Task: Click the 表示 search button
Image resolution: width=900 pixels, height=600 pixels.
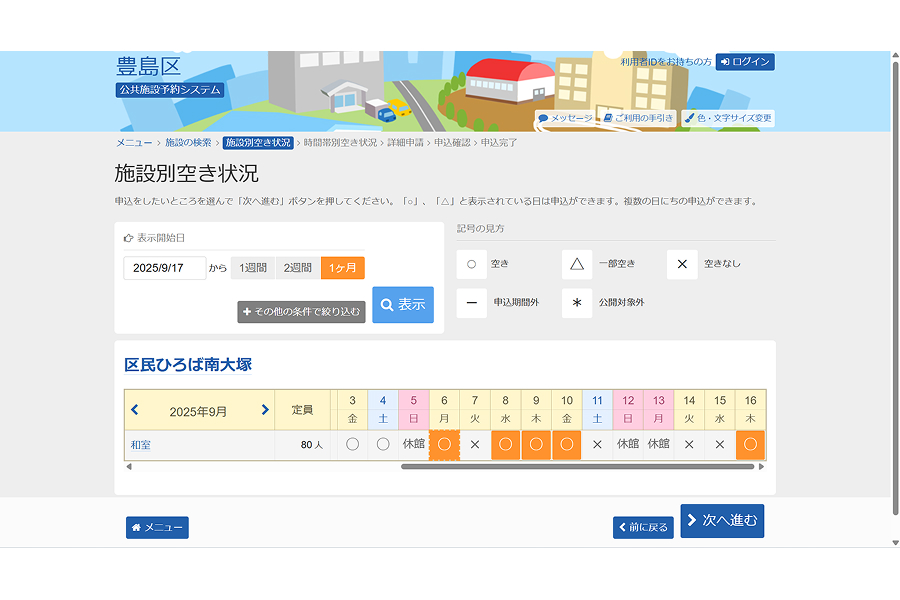Action: coord(403,305)
